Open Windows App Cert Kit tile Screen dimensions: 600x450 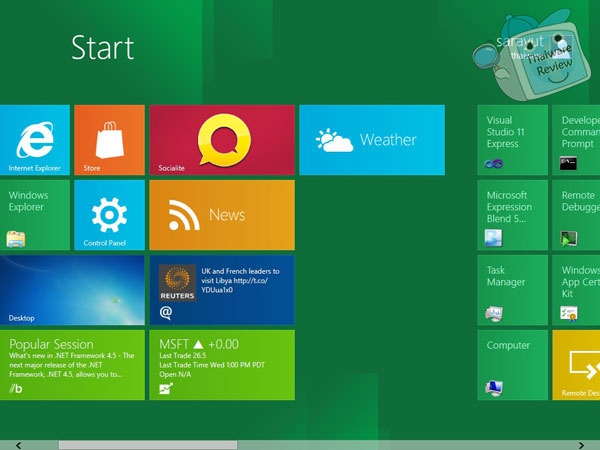click(x=576, y=290)
